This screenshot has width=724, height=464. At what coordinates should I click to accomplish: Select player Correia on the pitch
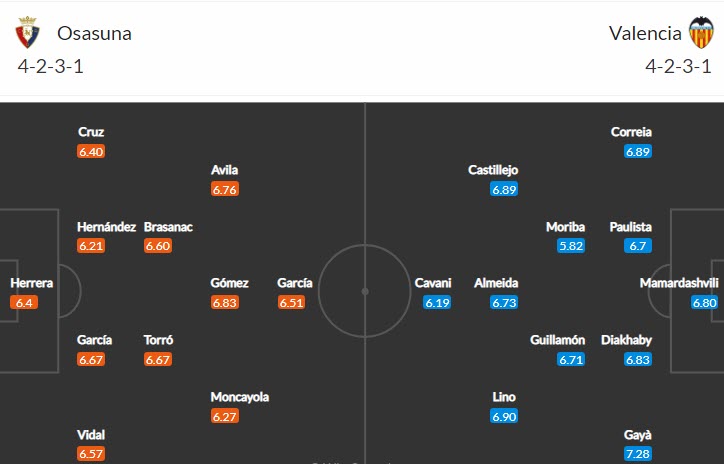[x=631, y=132]
